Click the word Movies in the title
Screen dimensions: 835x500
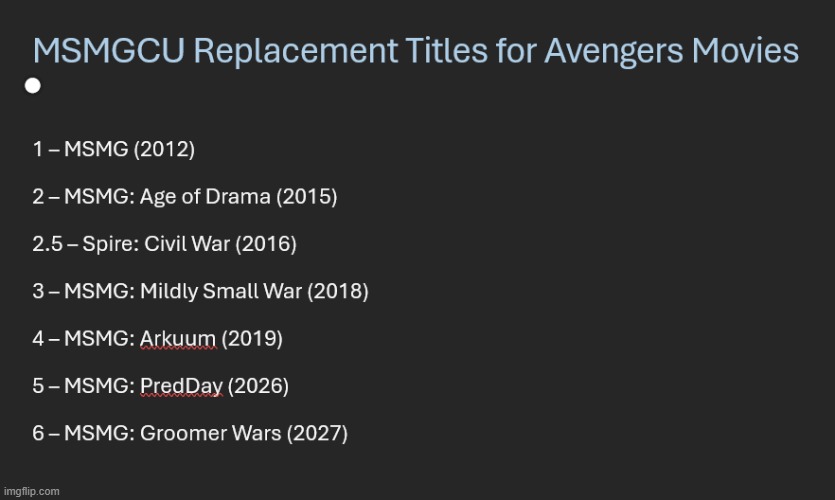tap(745, 51)
